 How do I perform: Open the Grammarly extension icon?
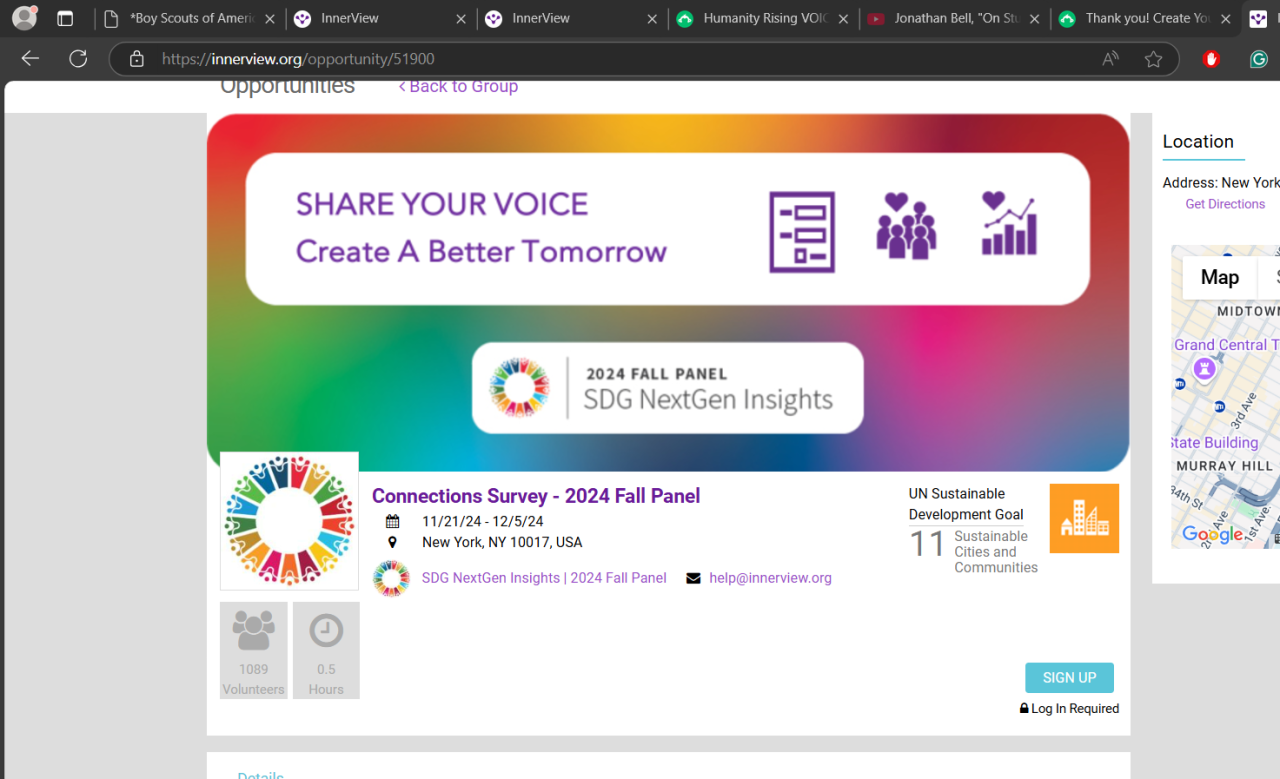pyautogui.click(x=1259, y=59)
